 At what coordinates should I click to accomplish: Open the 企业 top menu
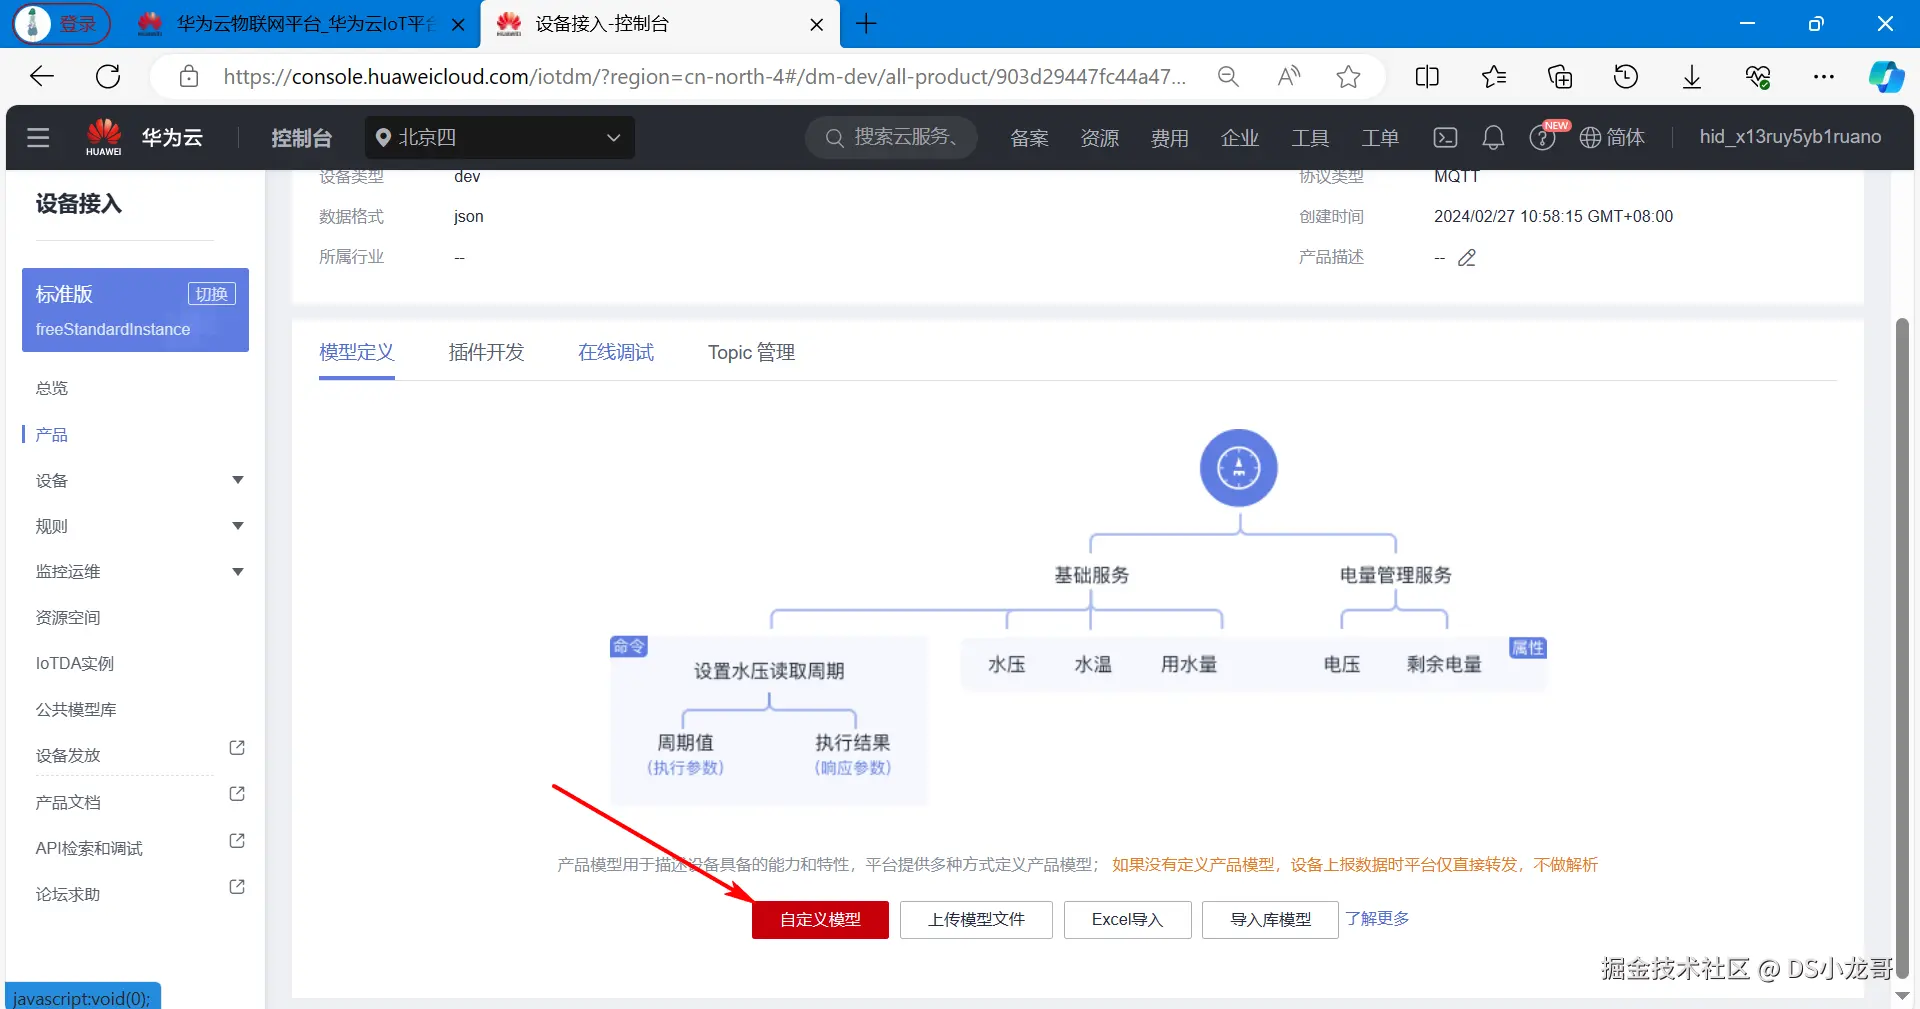point(1239,138)
